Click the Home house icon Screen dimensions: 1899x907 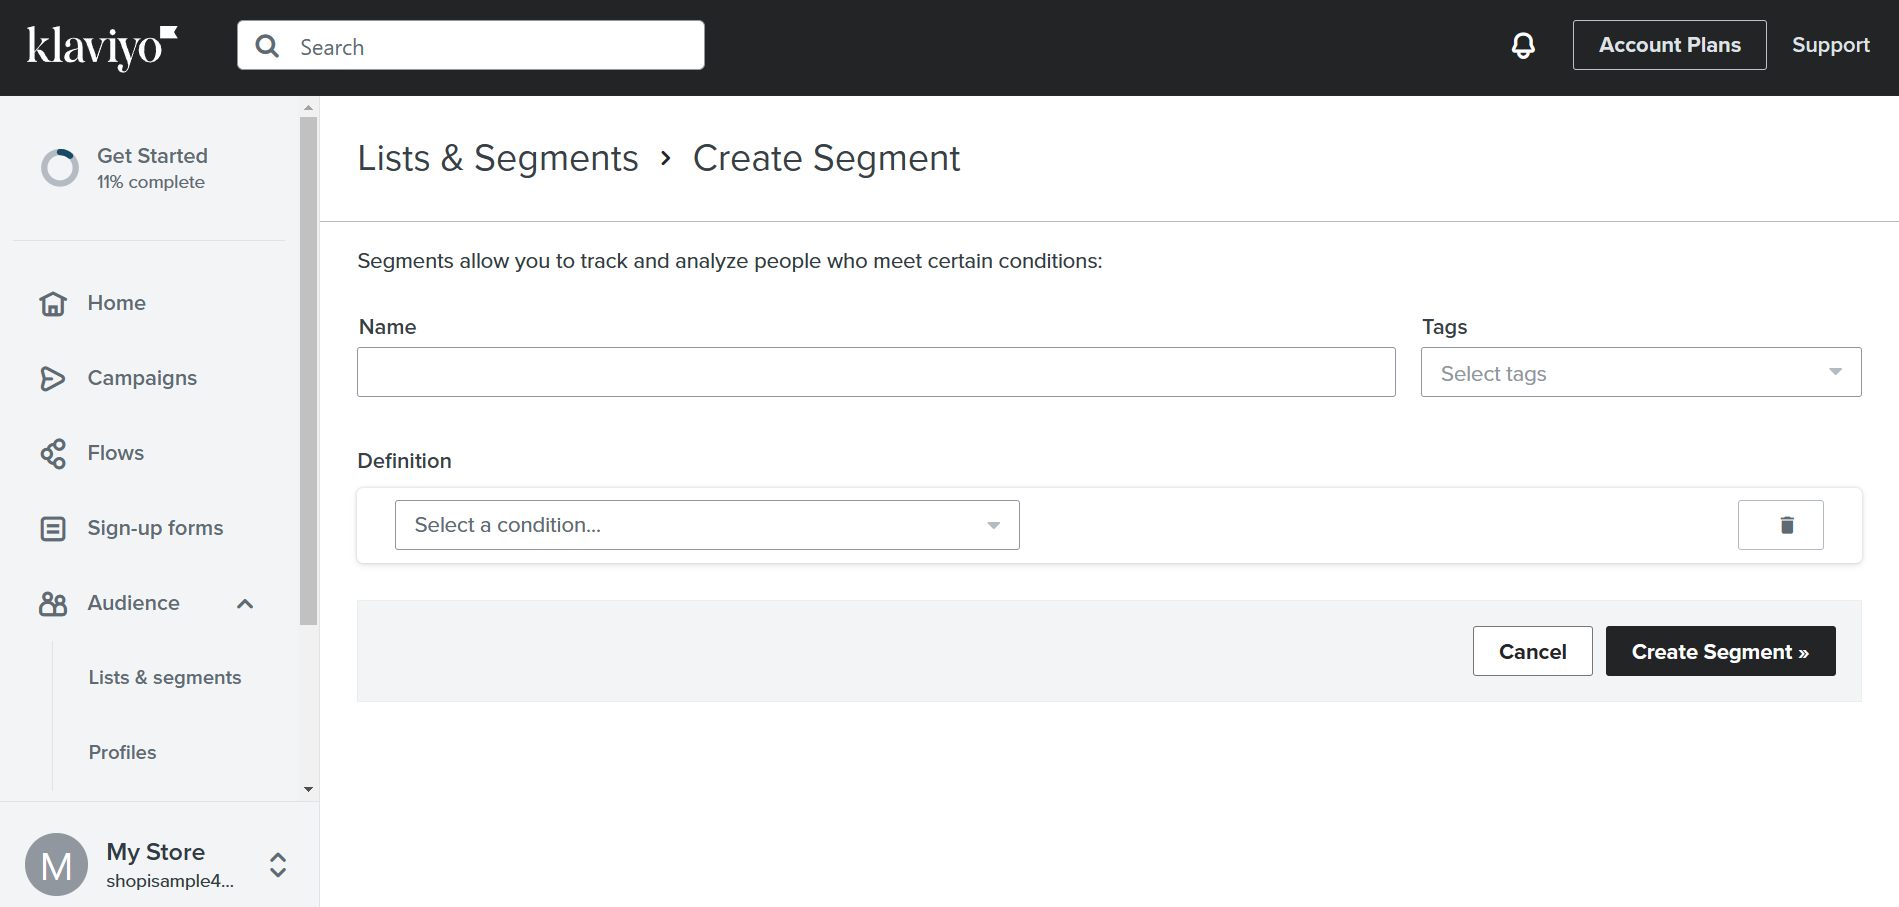click(53, 303)
